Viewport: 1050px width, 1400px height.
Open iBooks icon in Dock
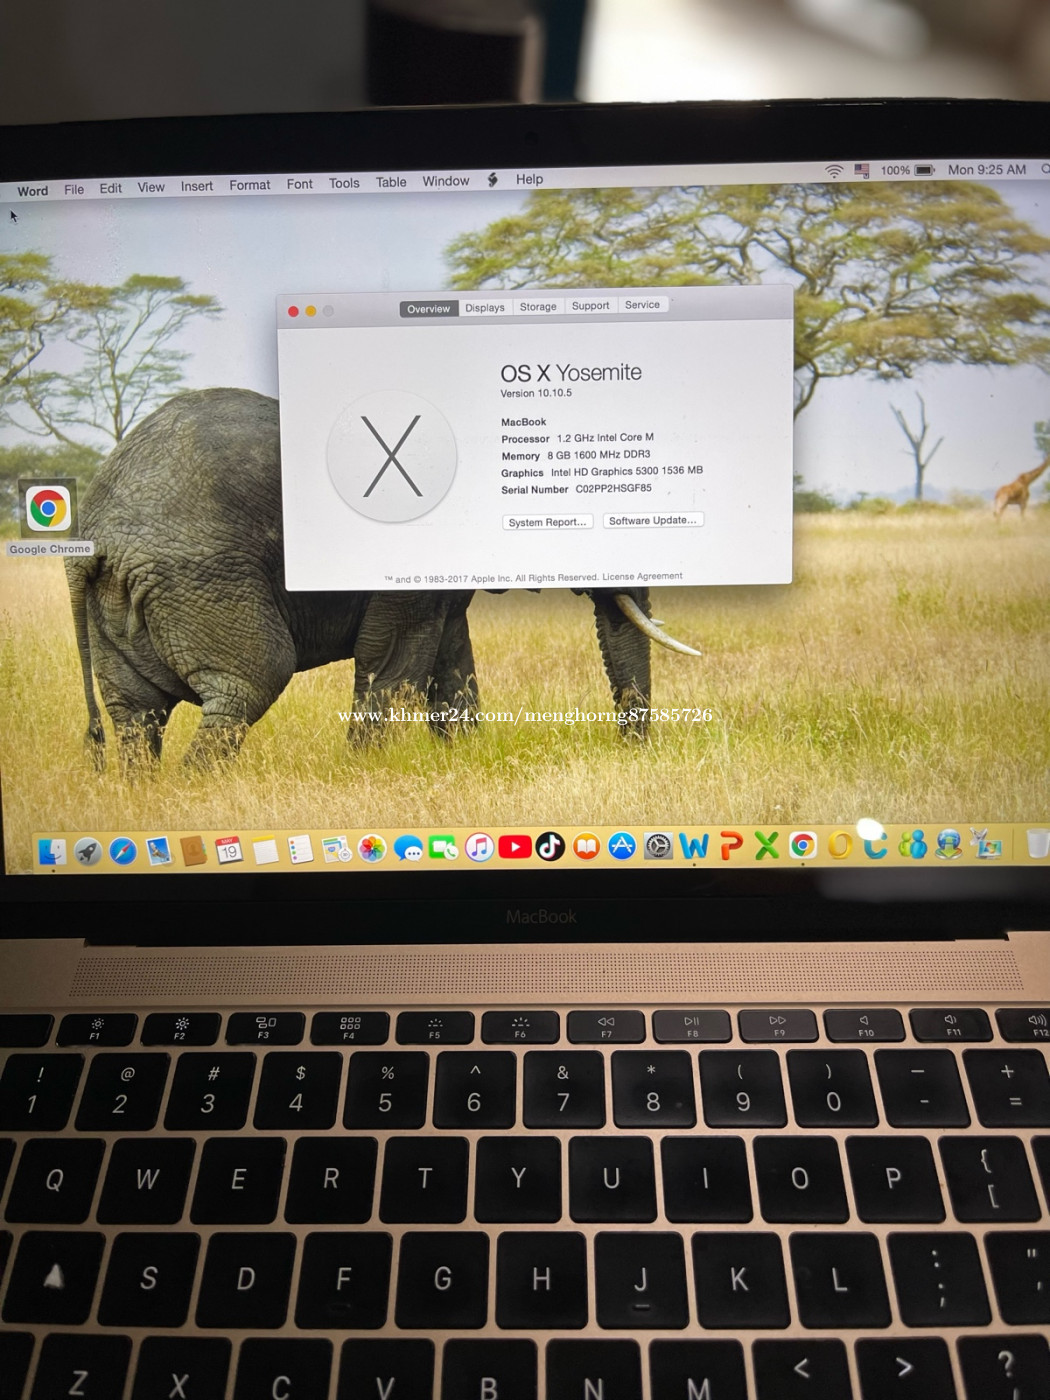point(586,847)
